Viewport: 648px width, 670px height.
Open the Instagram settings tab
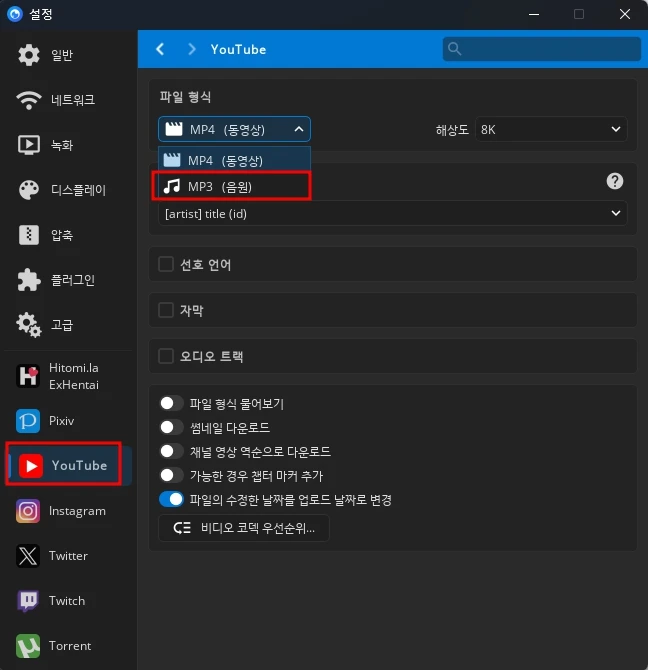click(68, 511)
